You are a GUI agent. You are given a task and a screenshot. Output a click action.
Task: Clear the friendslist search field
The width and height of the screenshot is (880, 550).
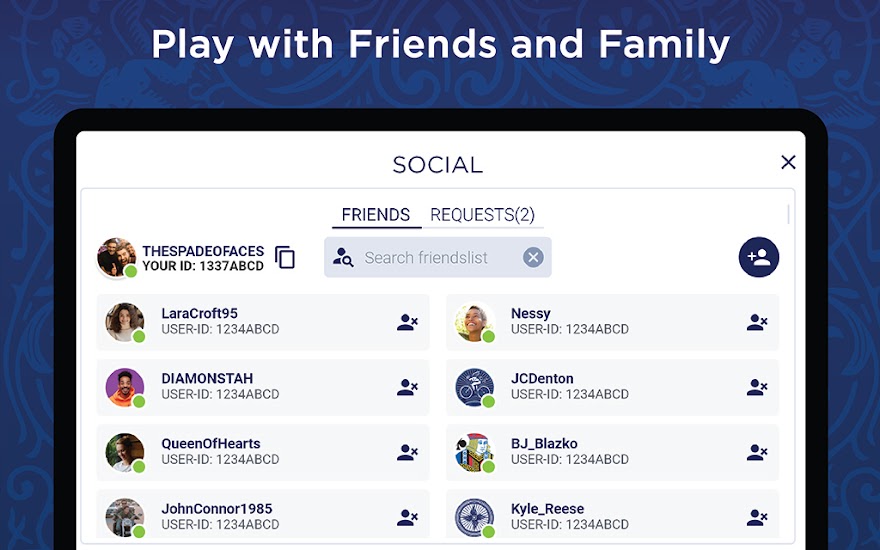point(533,258)
